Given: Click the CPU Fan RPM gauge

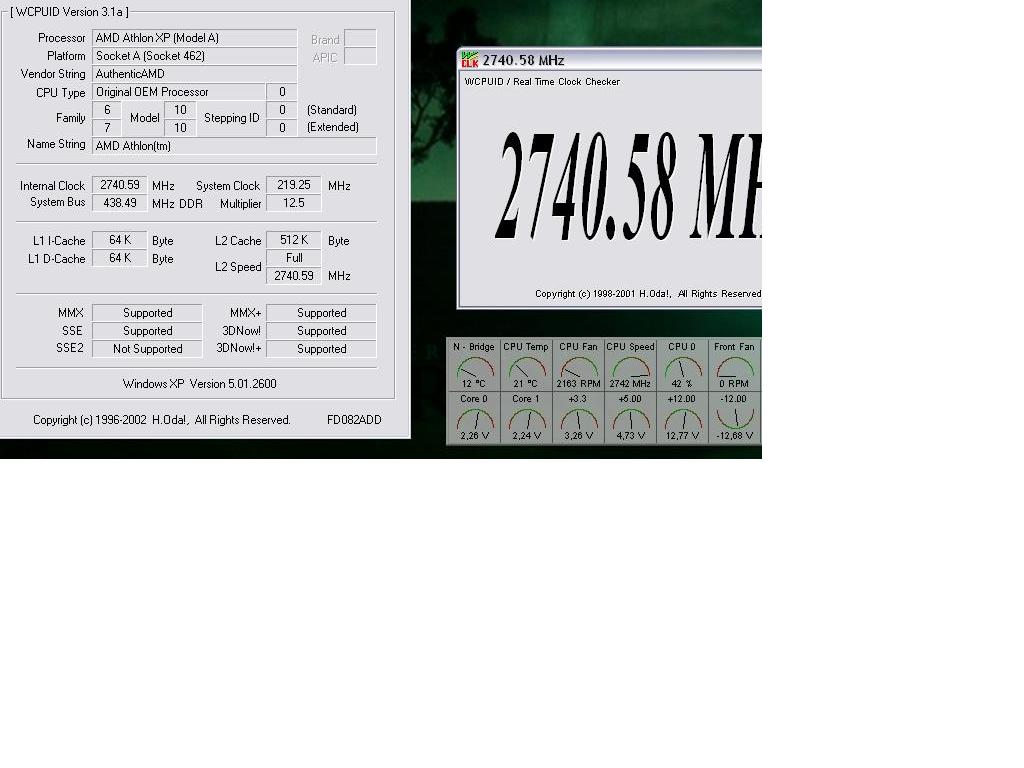Looking at the screenshot, I should [x=578, y=365].
